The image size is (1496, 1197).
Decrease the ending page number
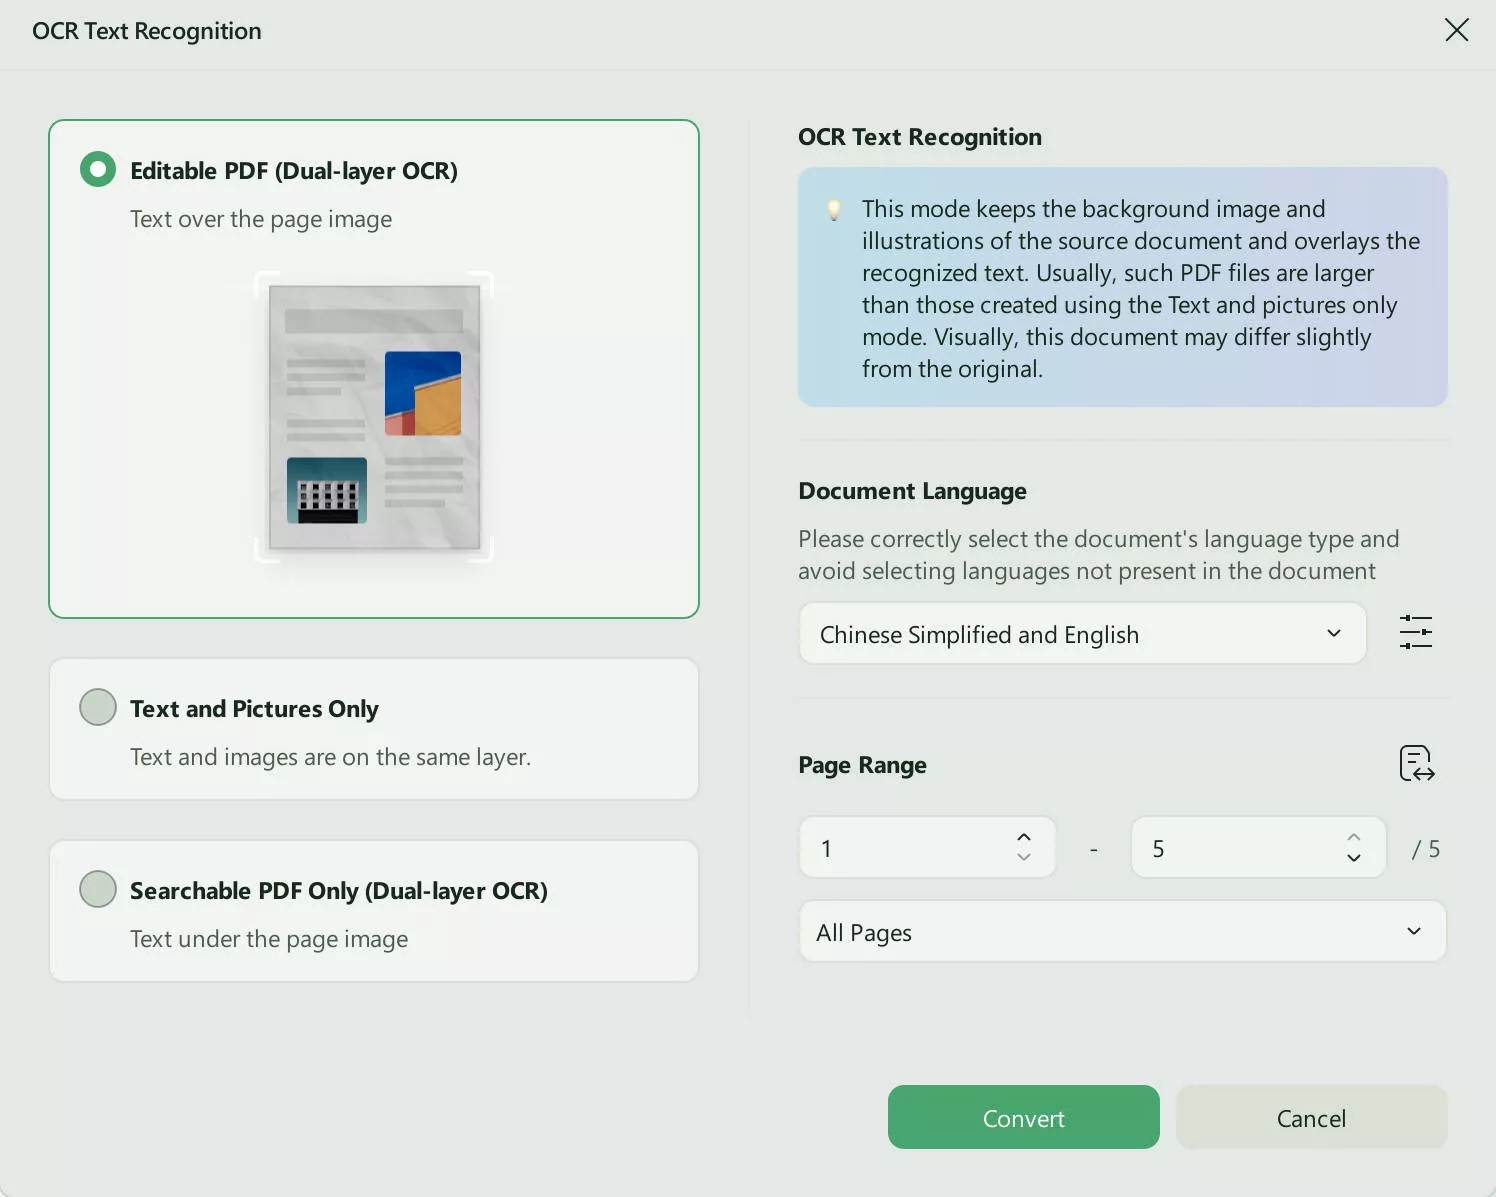point(1354,859)
